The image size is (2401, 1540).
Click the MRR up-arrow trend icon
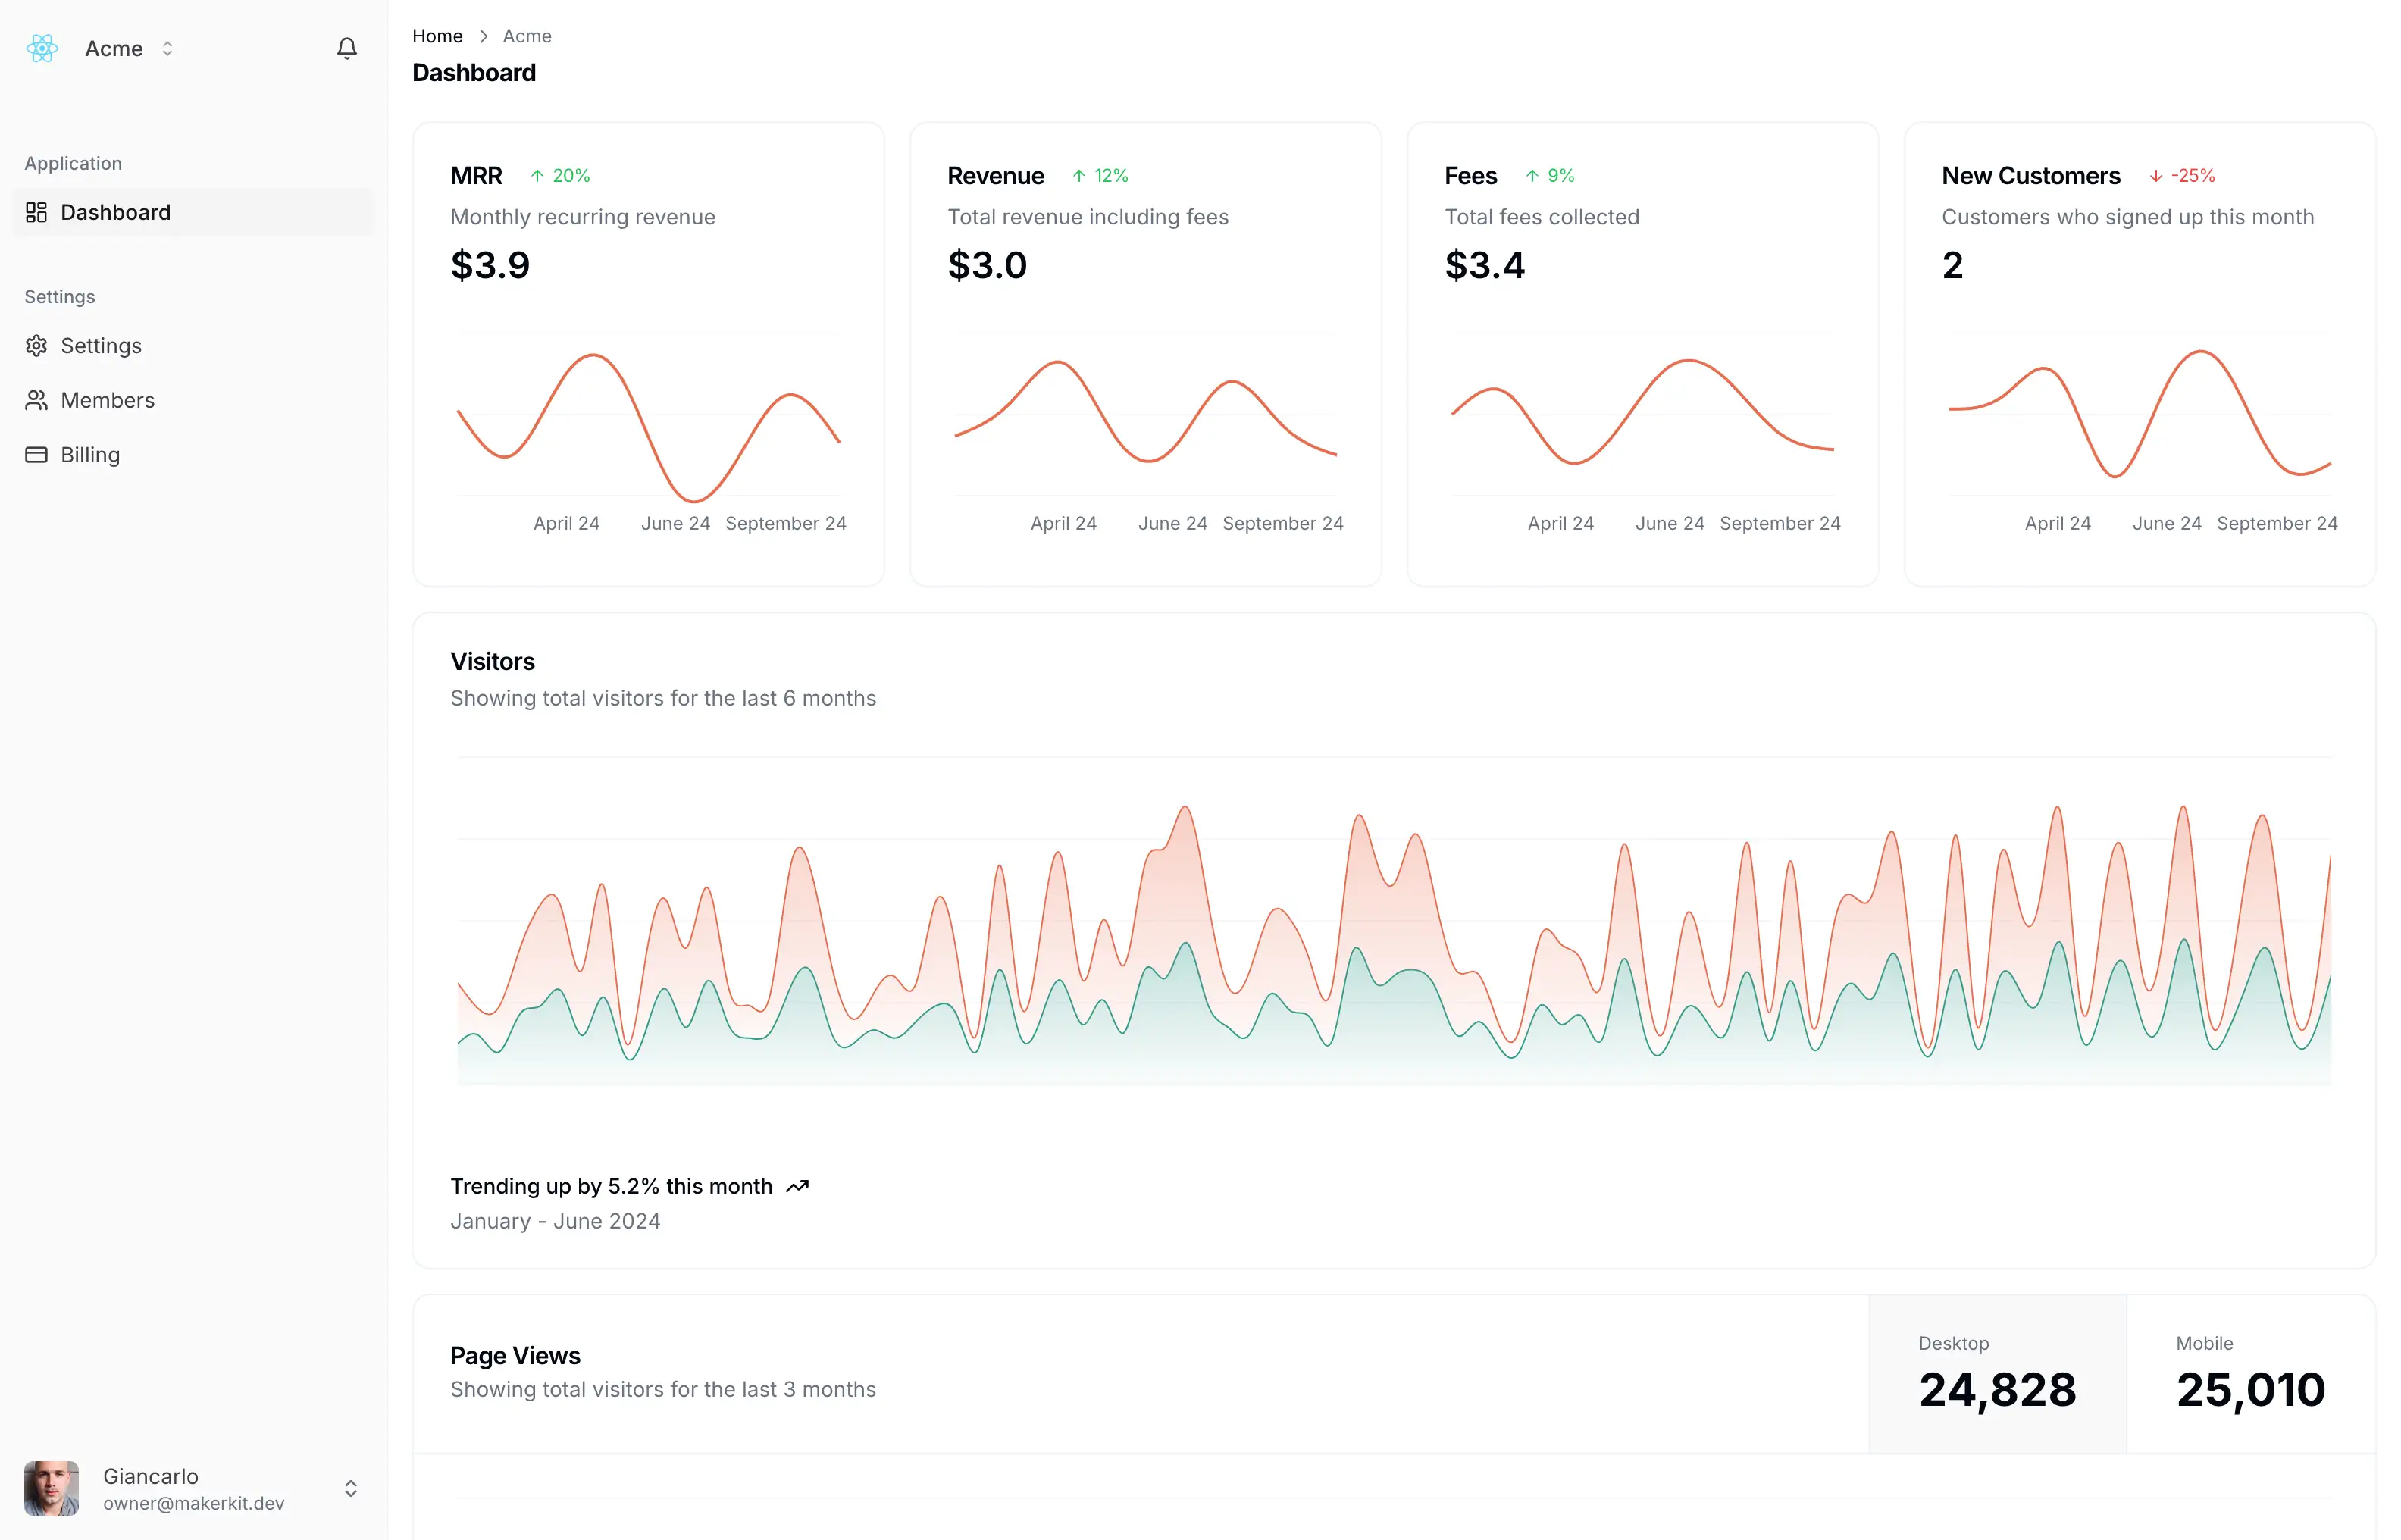tap(537, 176)
